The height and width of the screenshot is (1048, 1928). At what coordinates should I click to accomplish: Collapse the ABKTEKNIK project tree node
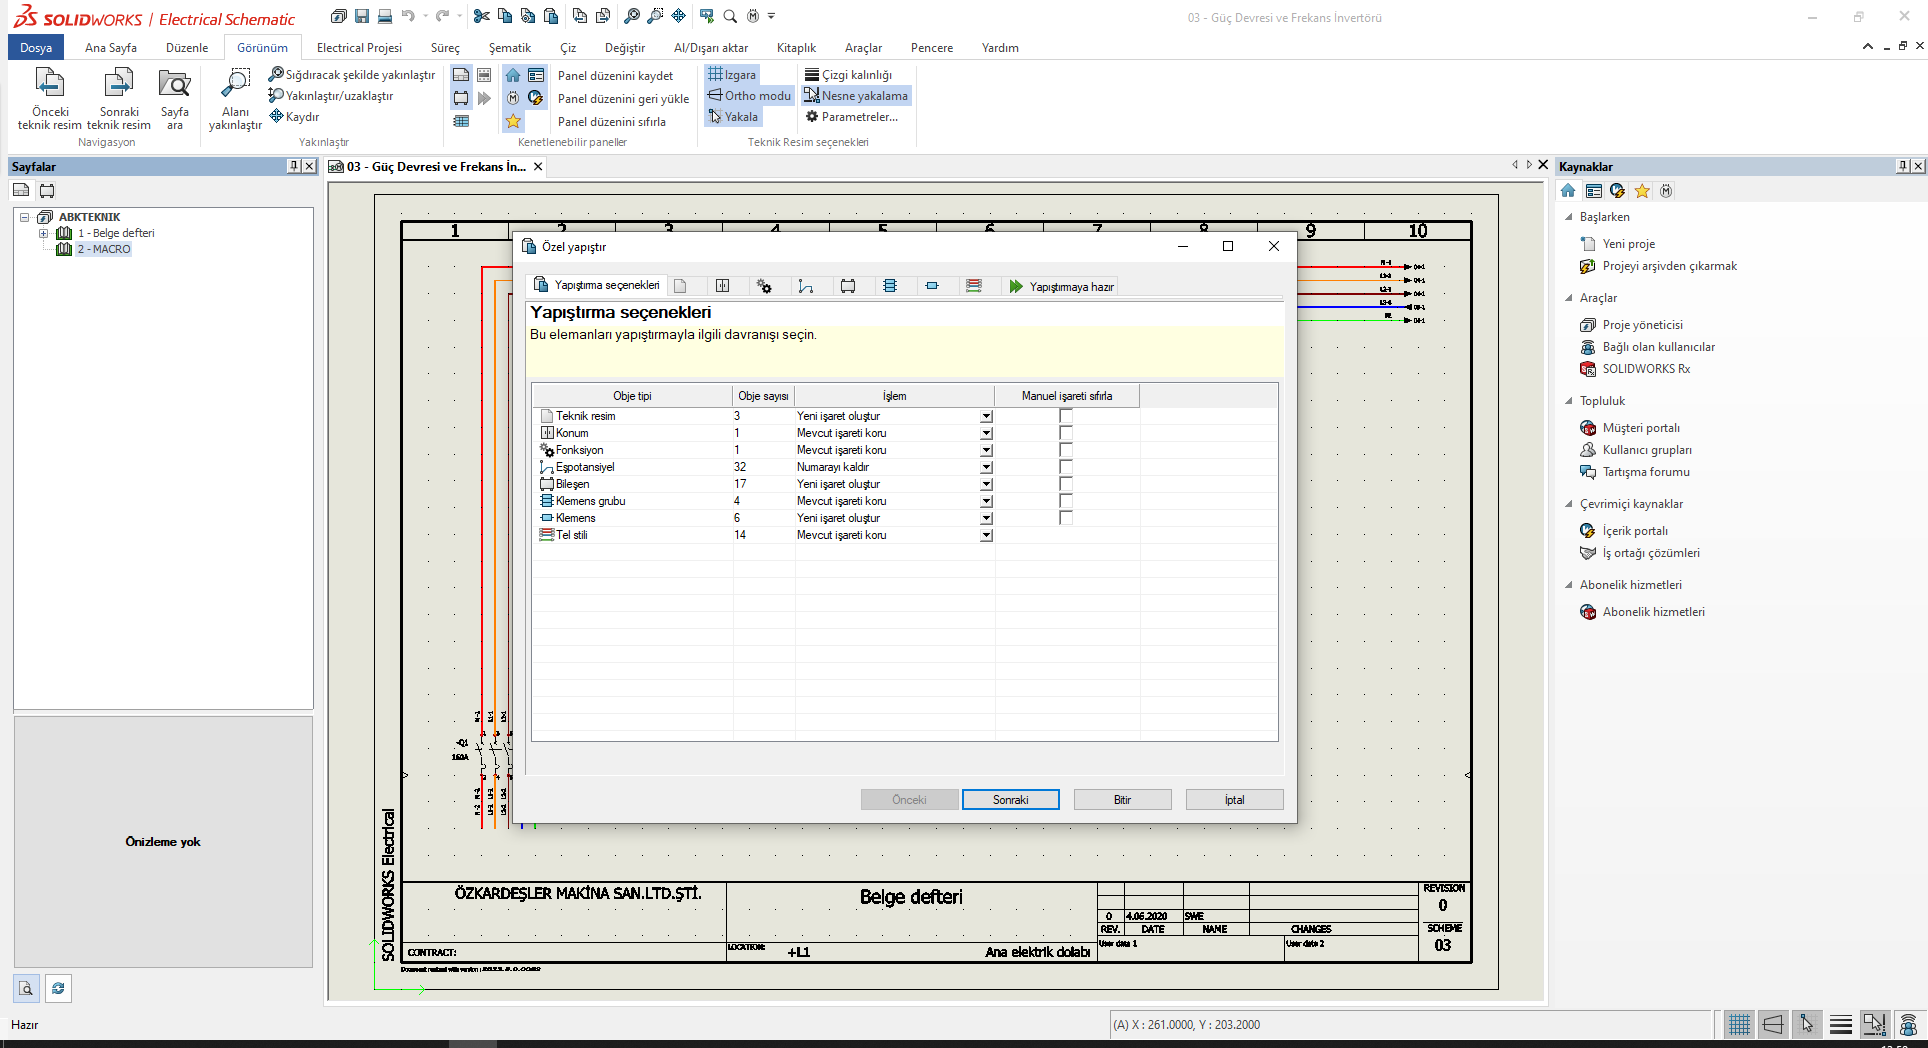click(25, 217)
